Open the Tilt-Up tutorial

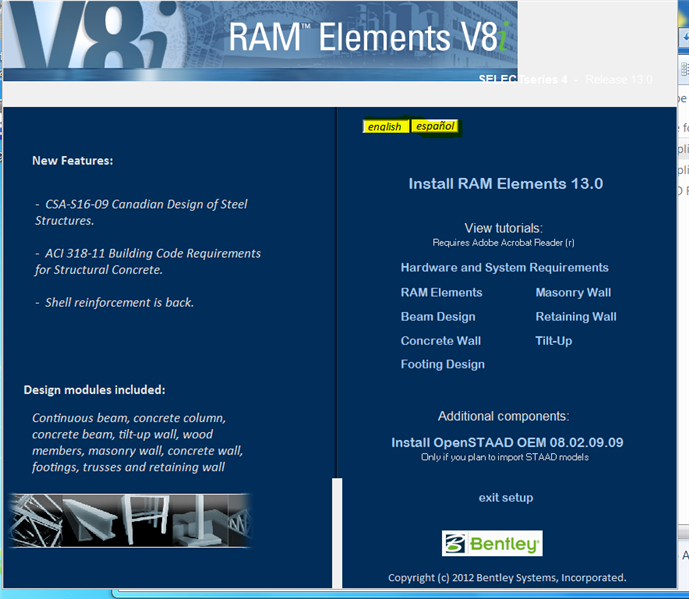pos(554,341)
